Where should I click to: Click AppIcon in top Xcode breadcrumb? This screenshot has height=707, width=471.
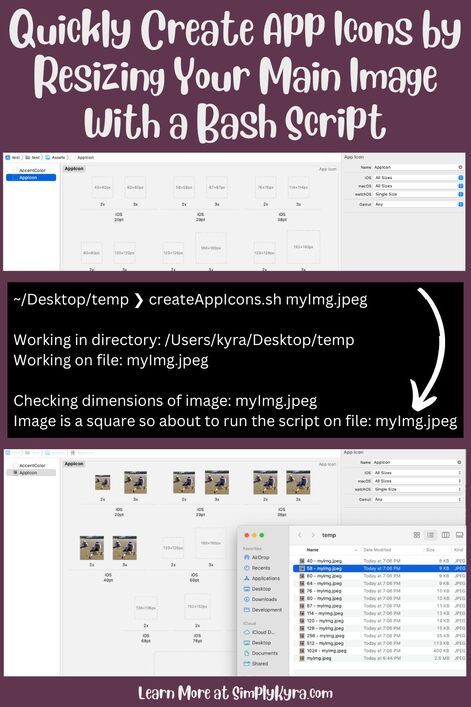tap(85, 157)
